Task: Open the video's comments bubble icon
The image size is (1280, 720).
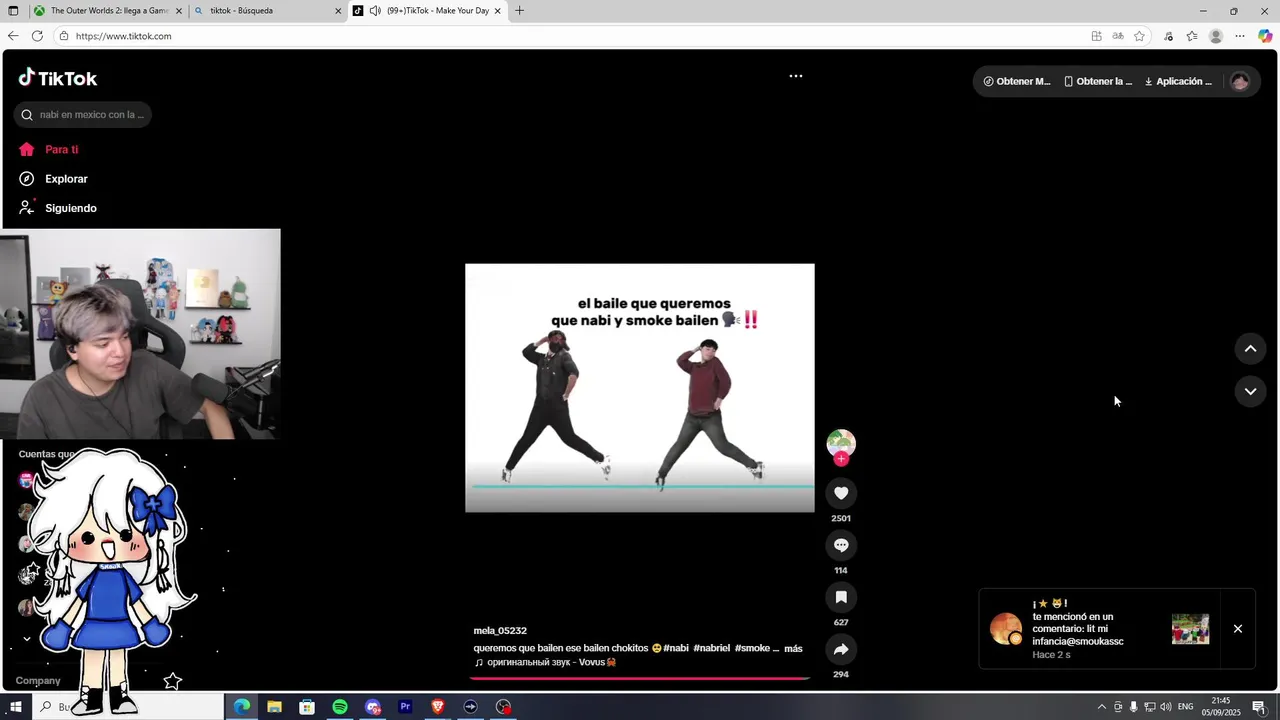Action: click(x=841, y=545)
